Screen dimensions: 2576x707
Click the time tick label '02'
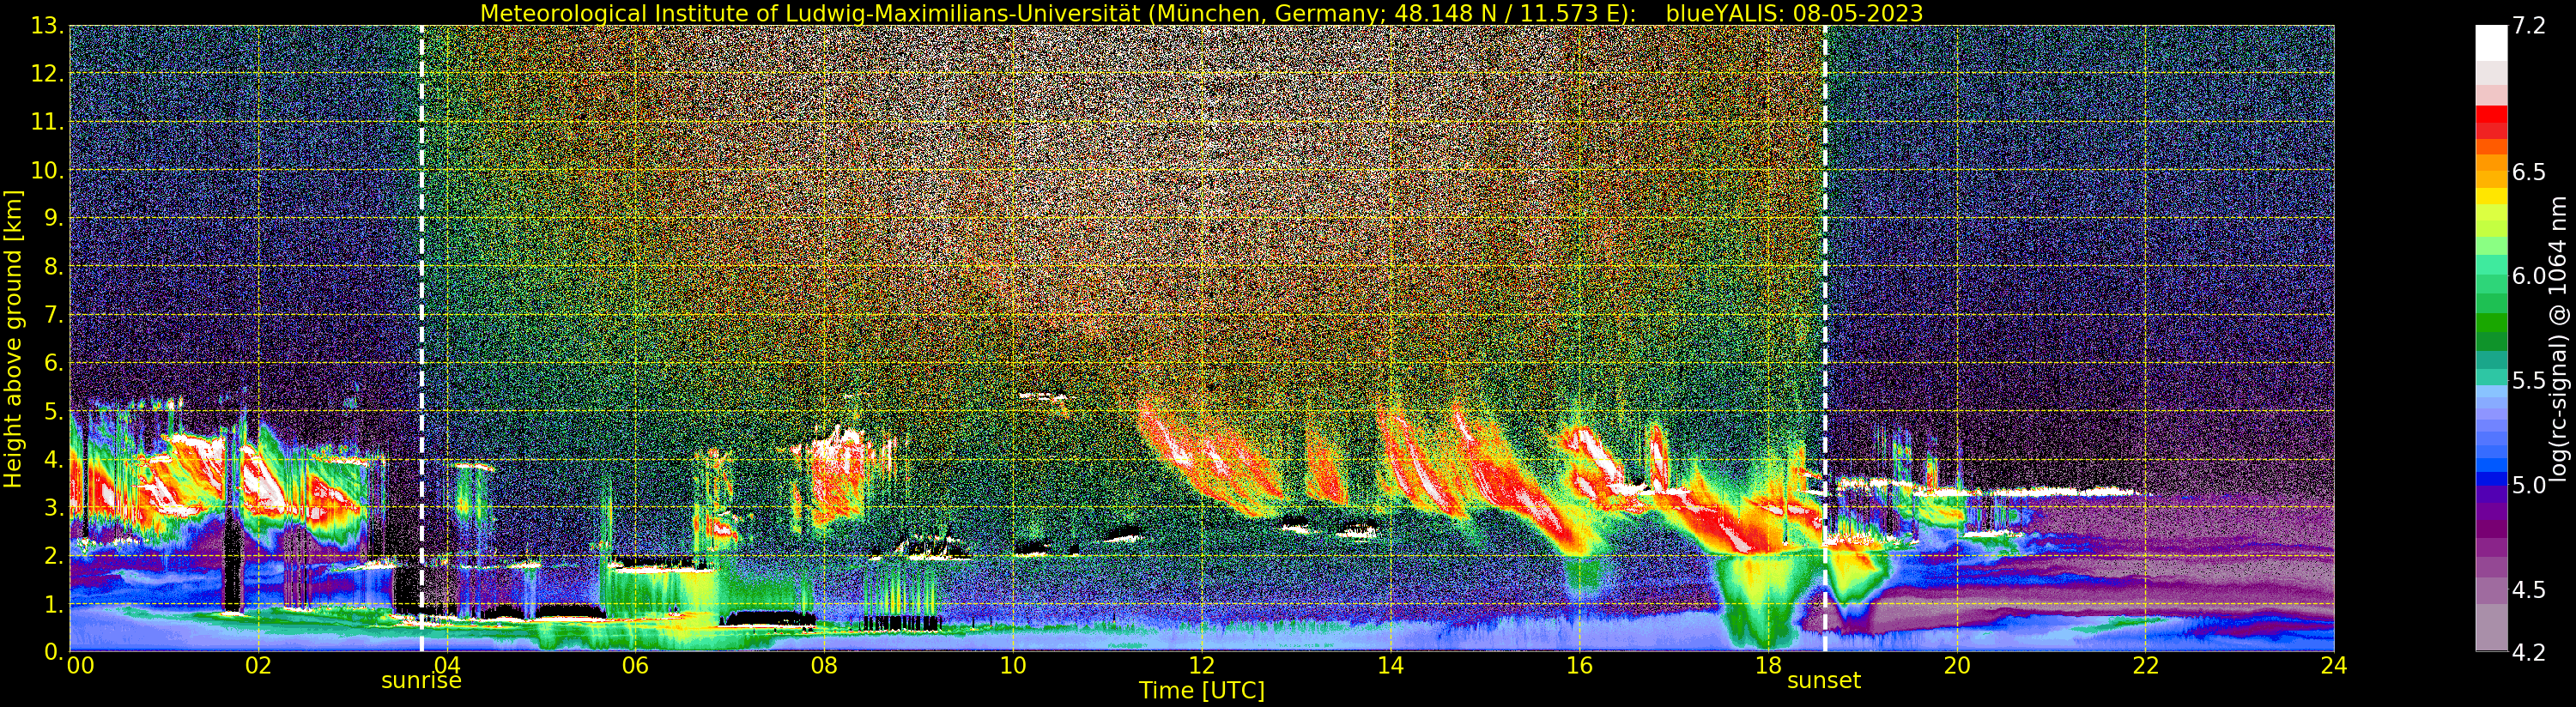pyautogui.click(x=258, y=666)
